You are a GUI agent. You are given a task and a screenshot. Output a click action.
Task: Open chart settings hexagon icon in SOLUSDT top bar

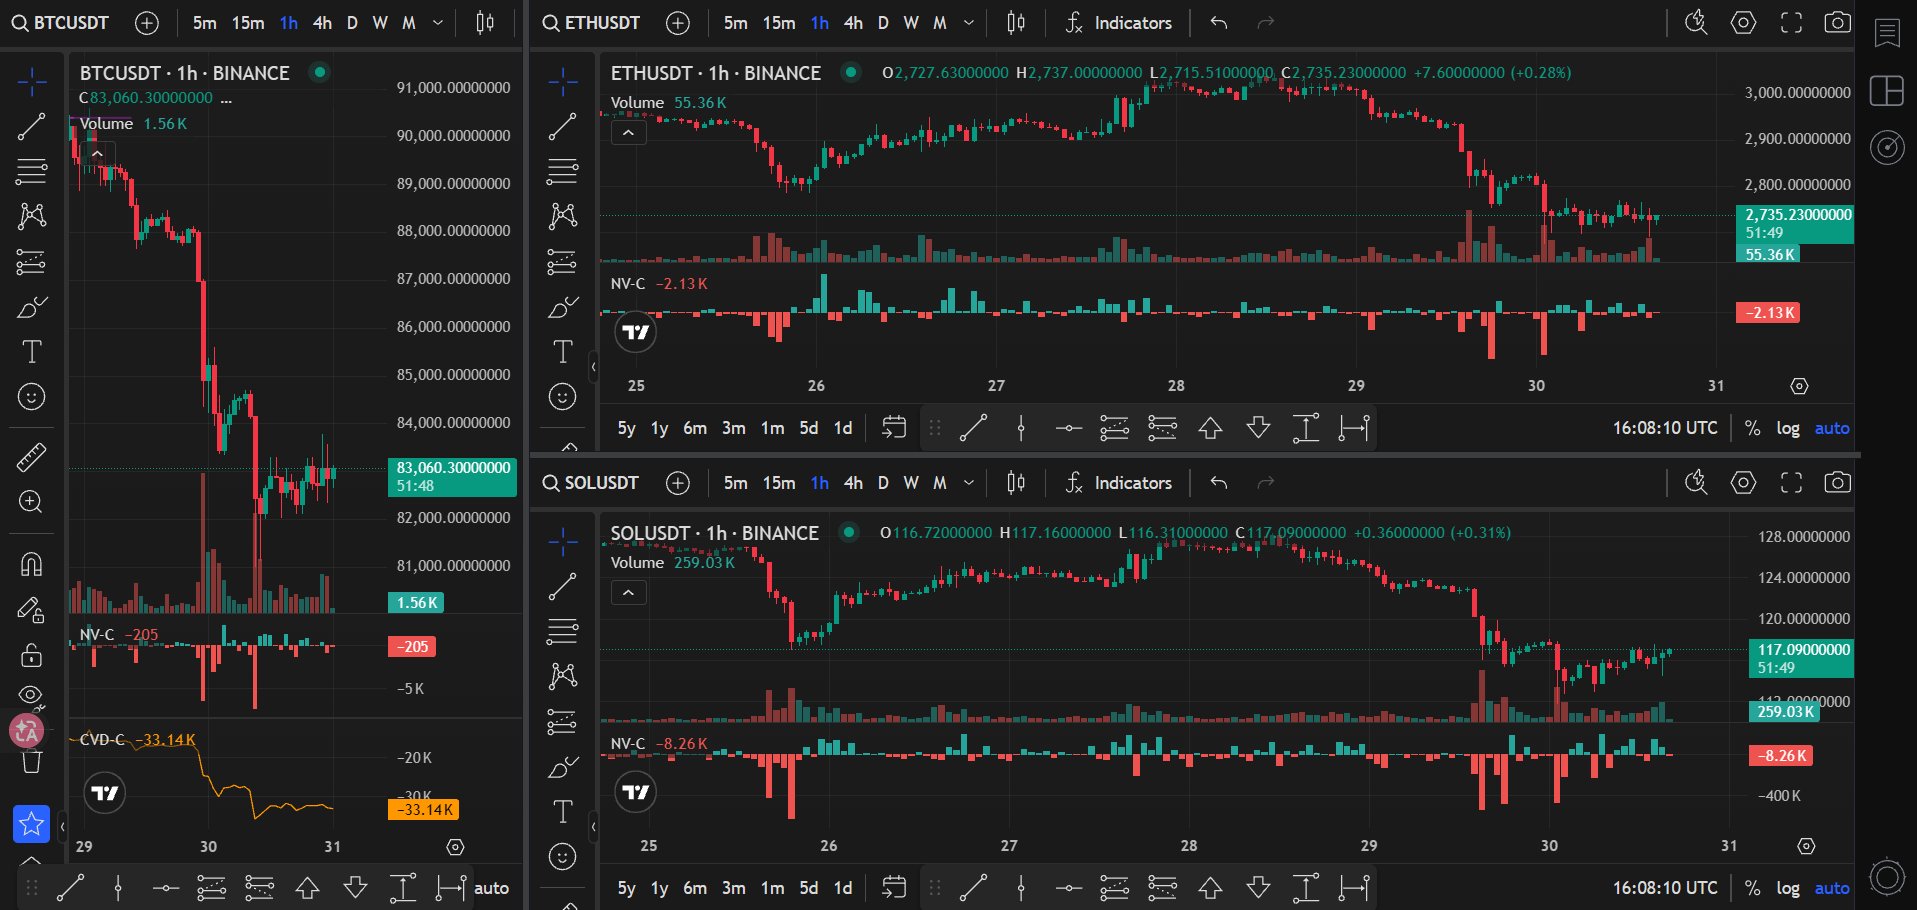point(1743,483)
